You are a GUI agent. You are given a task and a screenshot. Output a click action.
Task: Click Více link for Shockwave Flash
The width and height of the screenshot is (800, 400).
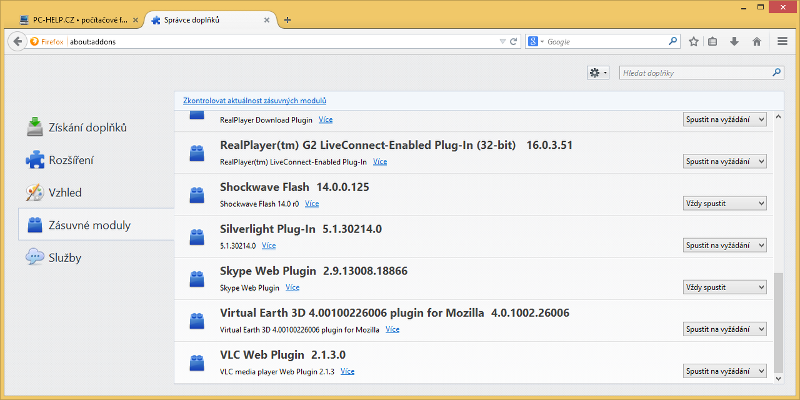(312, 203)
